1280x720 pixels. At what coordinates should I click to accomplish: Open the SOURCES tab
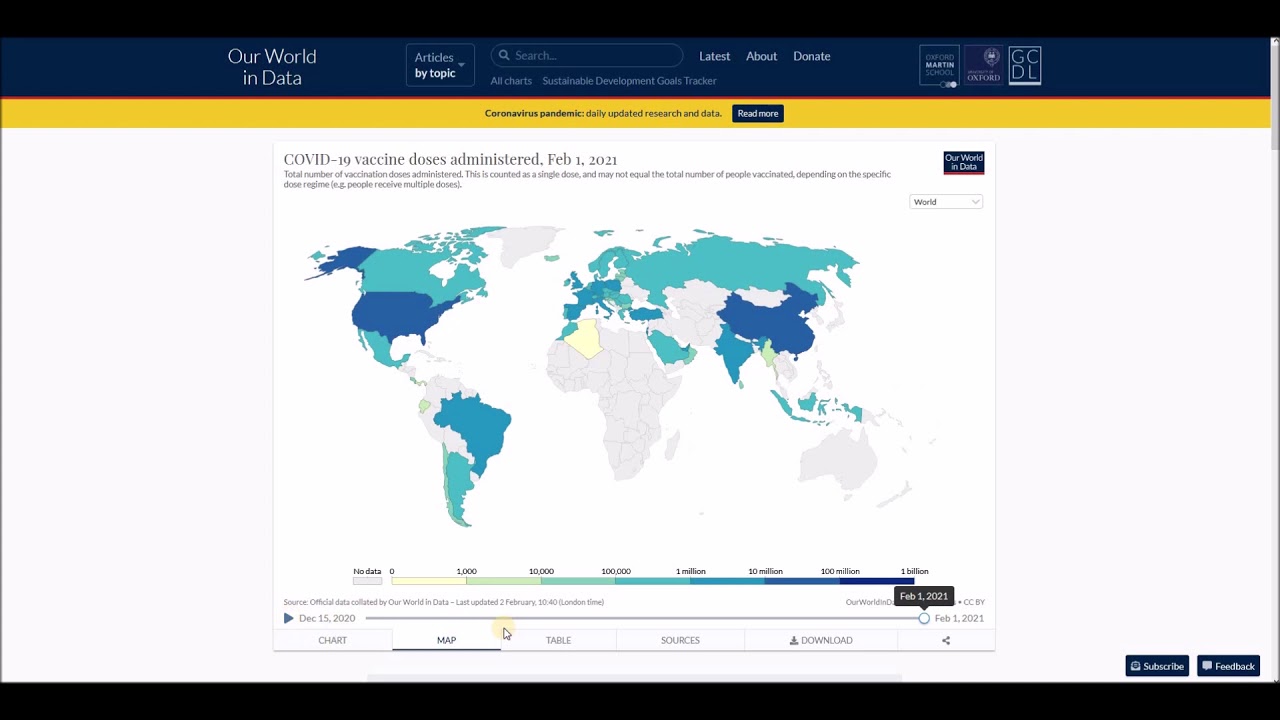tap(680, 640)
